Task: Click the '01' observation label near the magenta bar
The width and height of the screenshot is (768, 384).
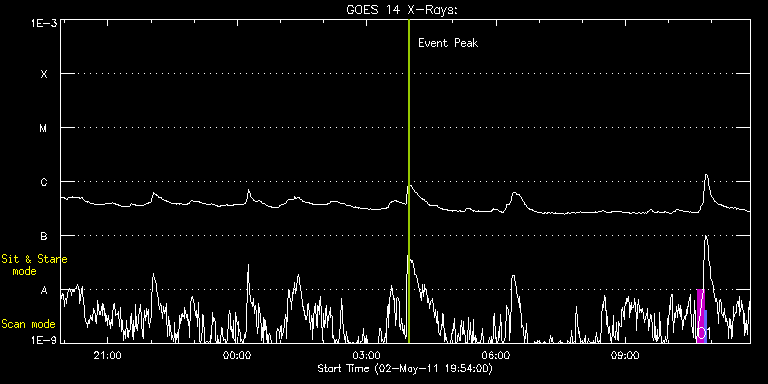Action: (x=704, y=333)
